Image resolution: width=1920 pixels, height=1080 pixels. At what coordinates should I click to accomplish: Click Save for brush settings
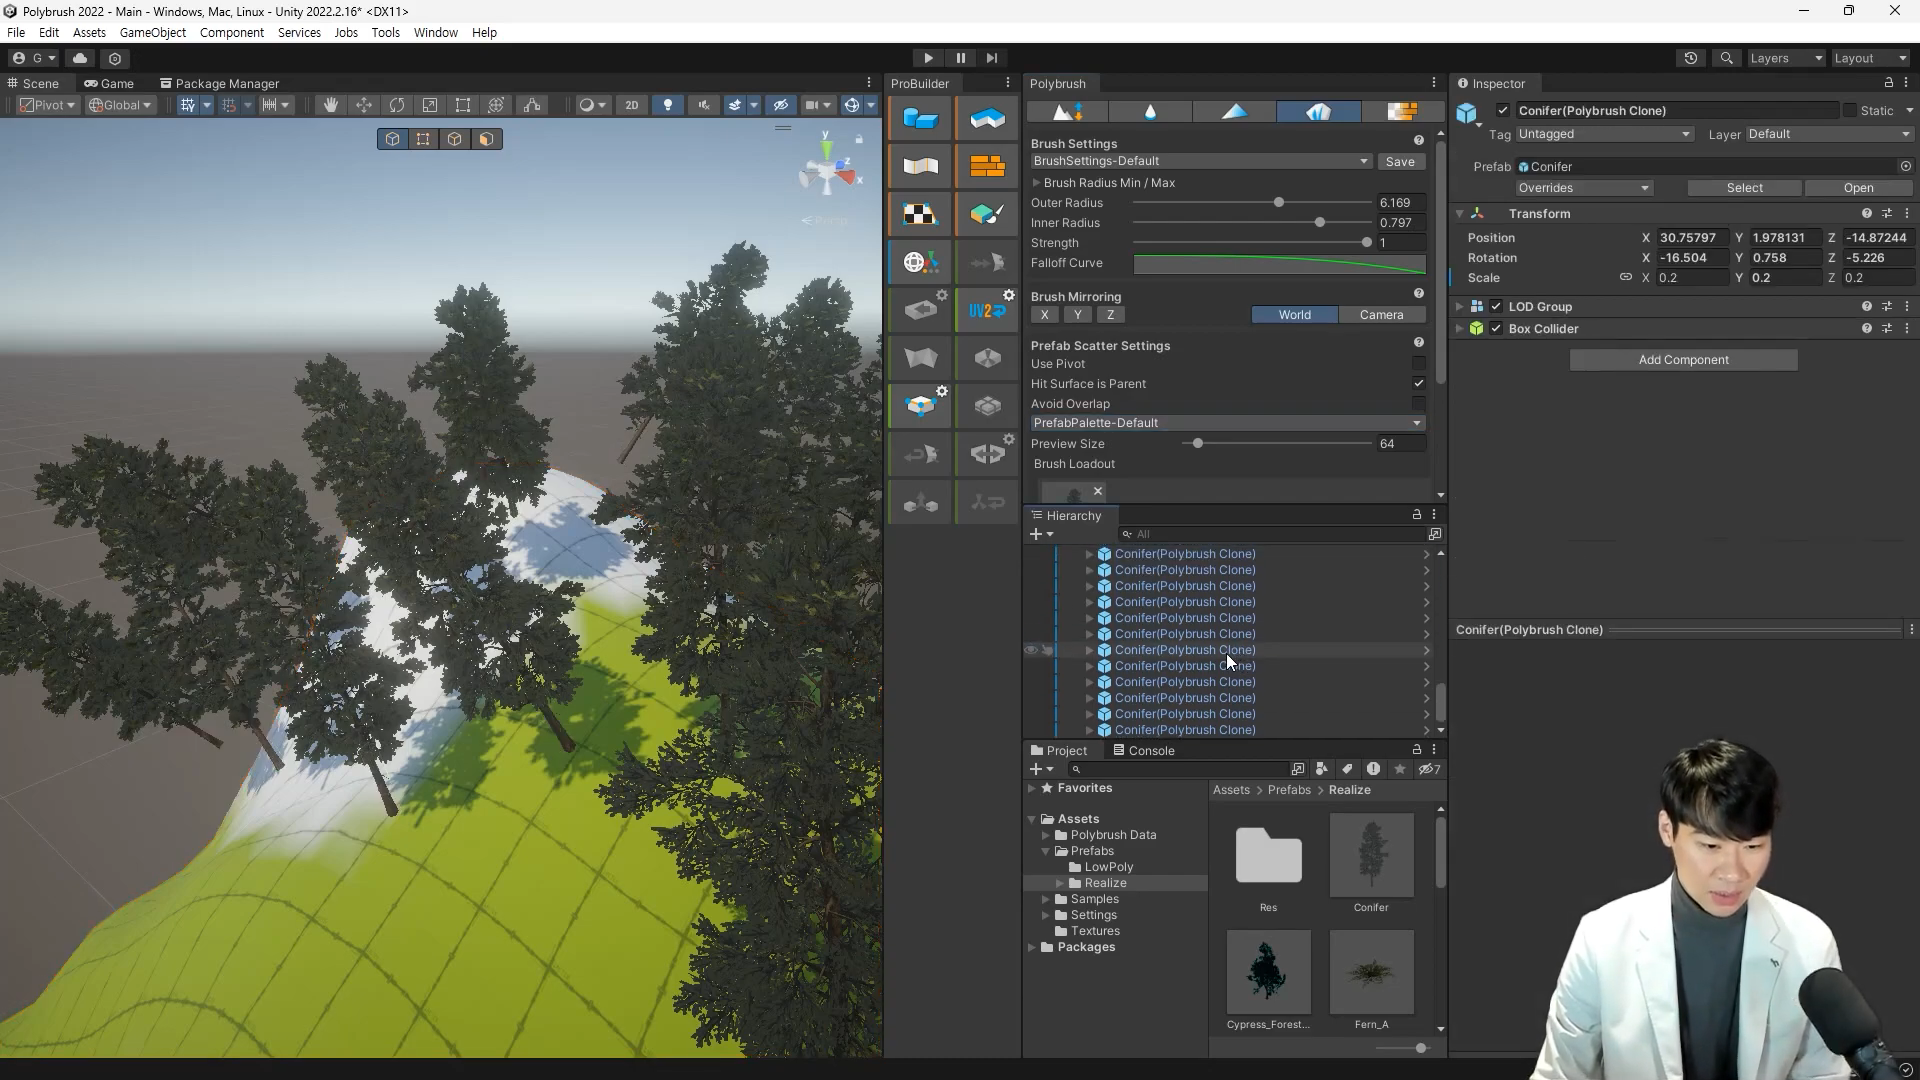point(1399,161)
